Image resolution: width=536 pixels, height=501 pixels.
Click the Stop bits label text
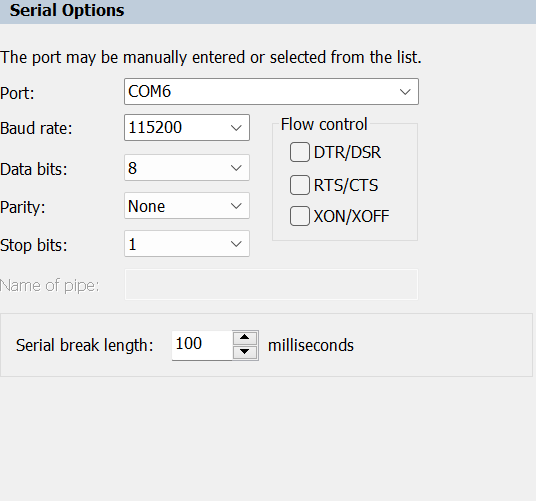point(34,245)
